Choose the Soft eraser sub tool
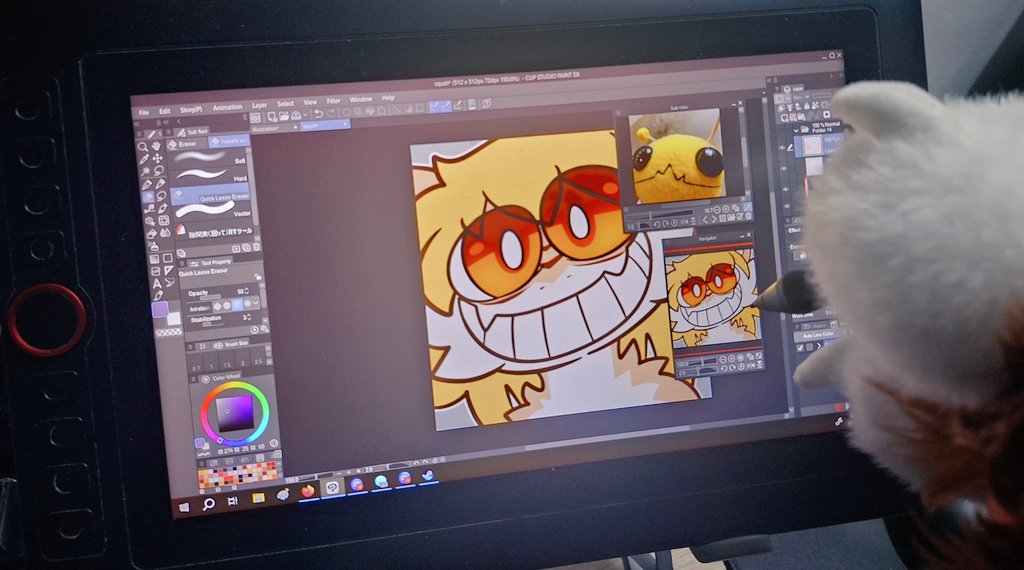The image size is (1024, 570). 210,157
